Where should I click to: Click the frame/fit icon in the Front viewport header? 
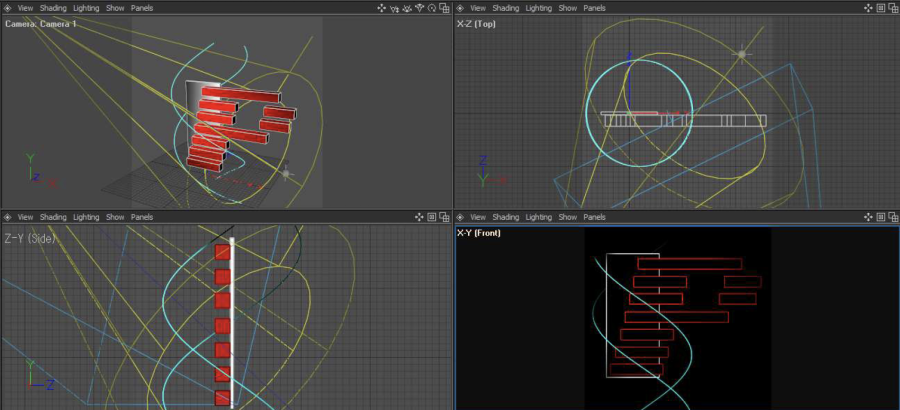pos(881,217)
